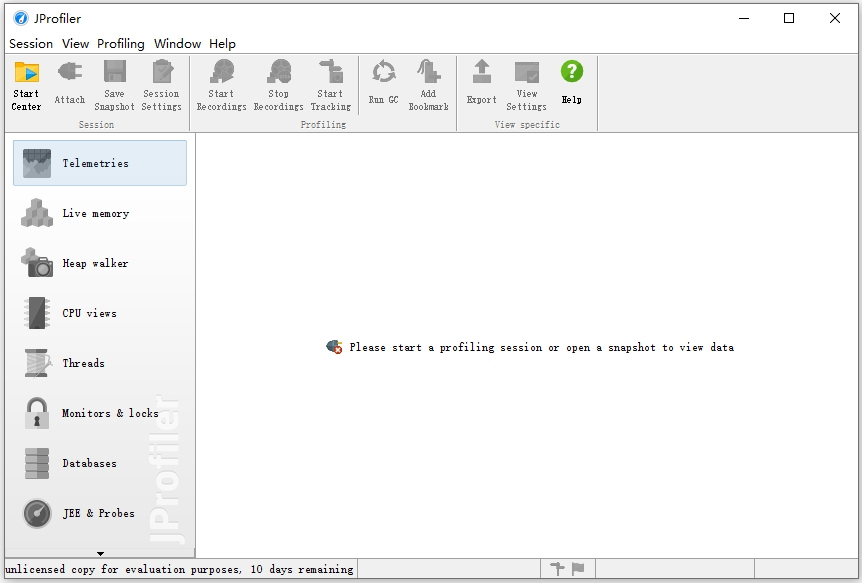Viewport: 862px width, 583px height.
Task: Click the JProfiler title bar logo
Action: pyautogui.click(x=21, y=18)
